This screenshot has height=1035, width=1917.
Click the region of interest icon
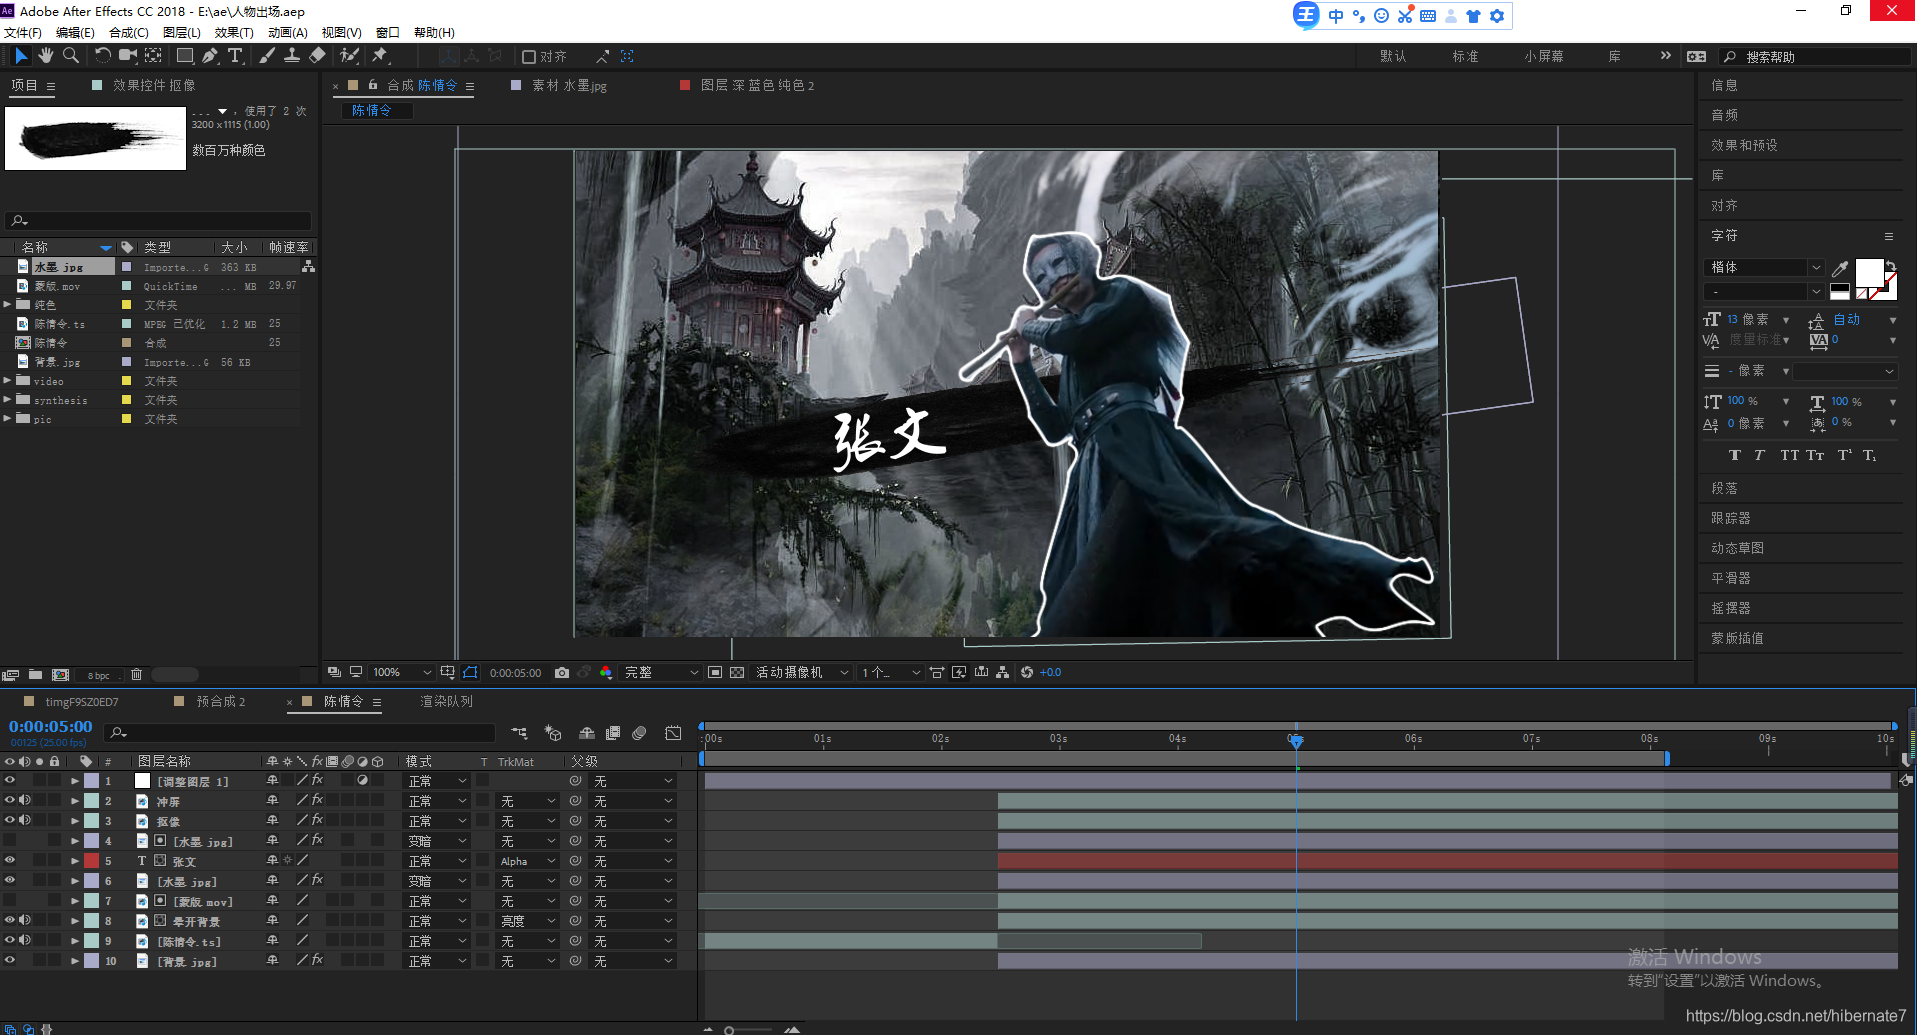click(x=715, y=673)
